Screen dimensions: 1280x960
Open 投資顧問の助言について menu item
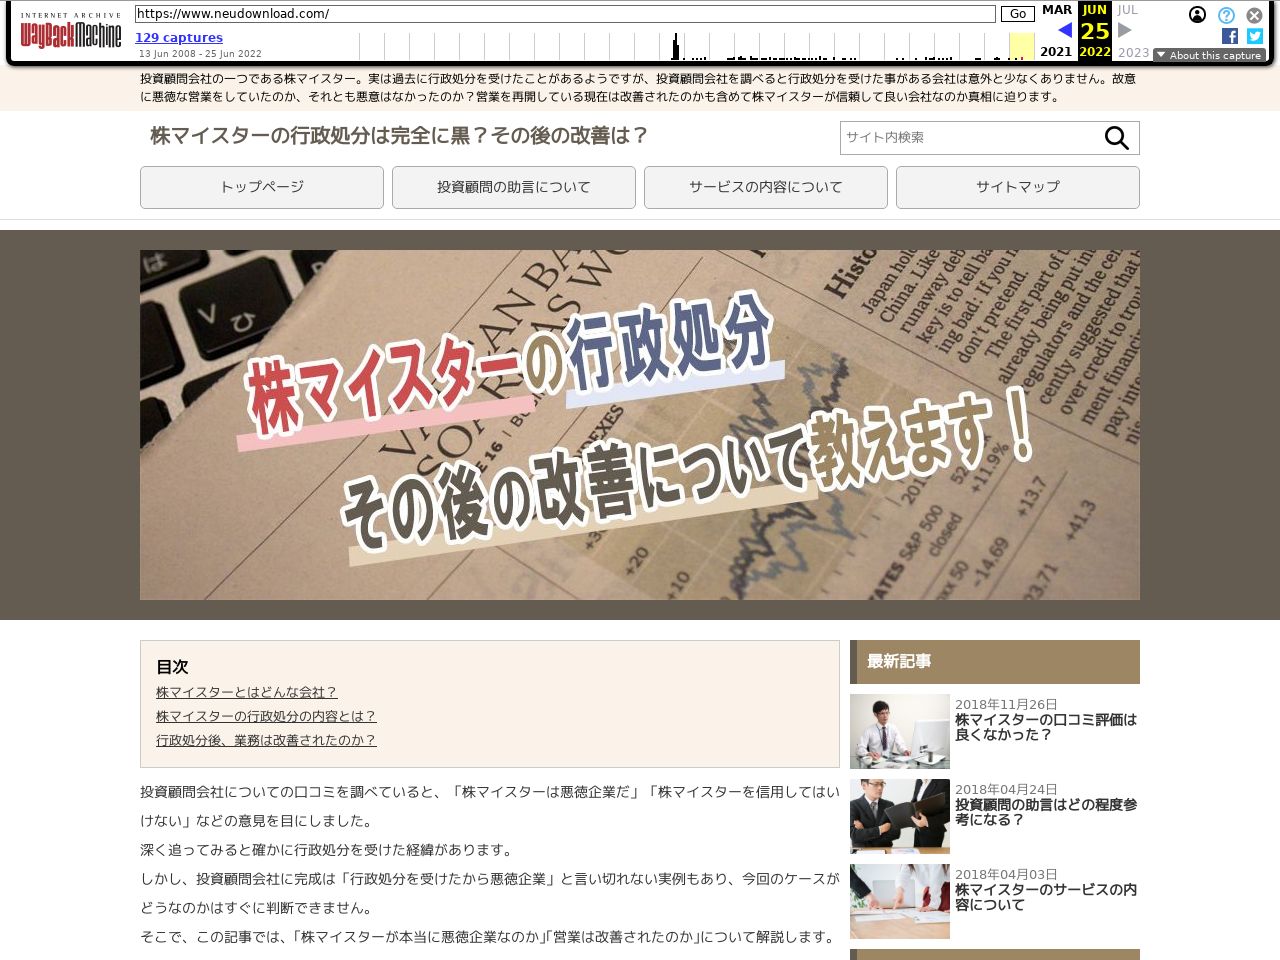pyautogui.click(x=514, y=187)
